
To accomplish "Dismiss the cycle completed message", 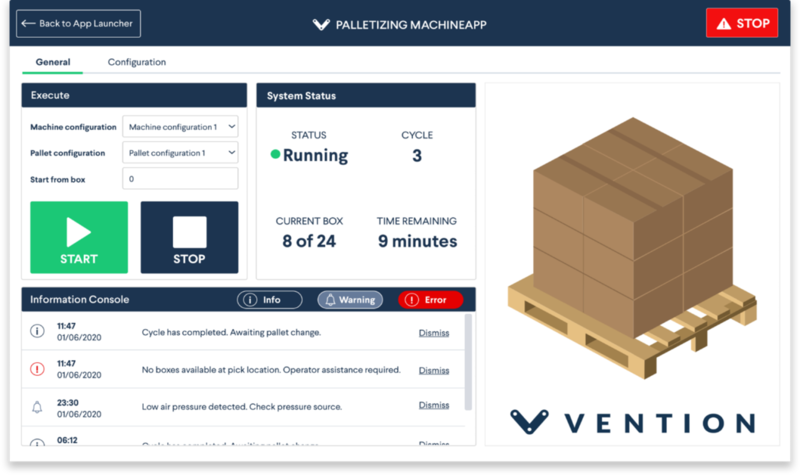I will click(434, 333).
